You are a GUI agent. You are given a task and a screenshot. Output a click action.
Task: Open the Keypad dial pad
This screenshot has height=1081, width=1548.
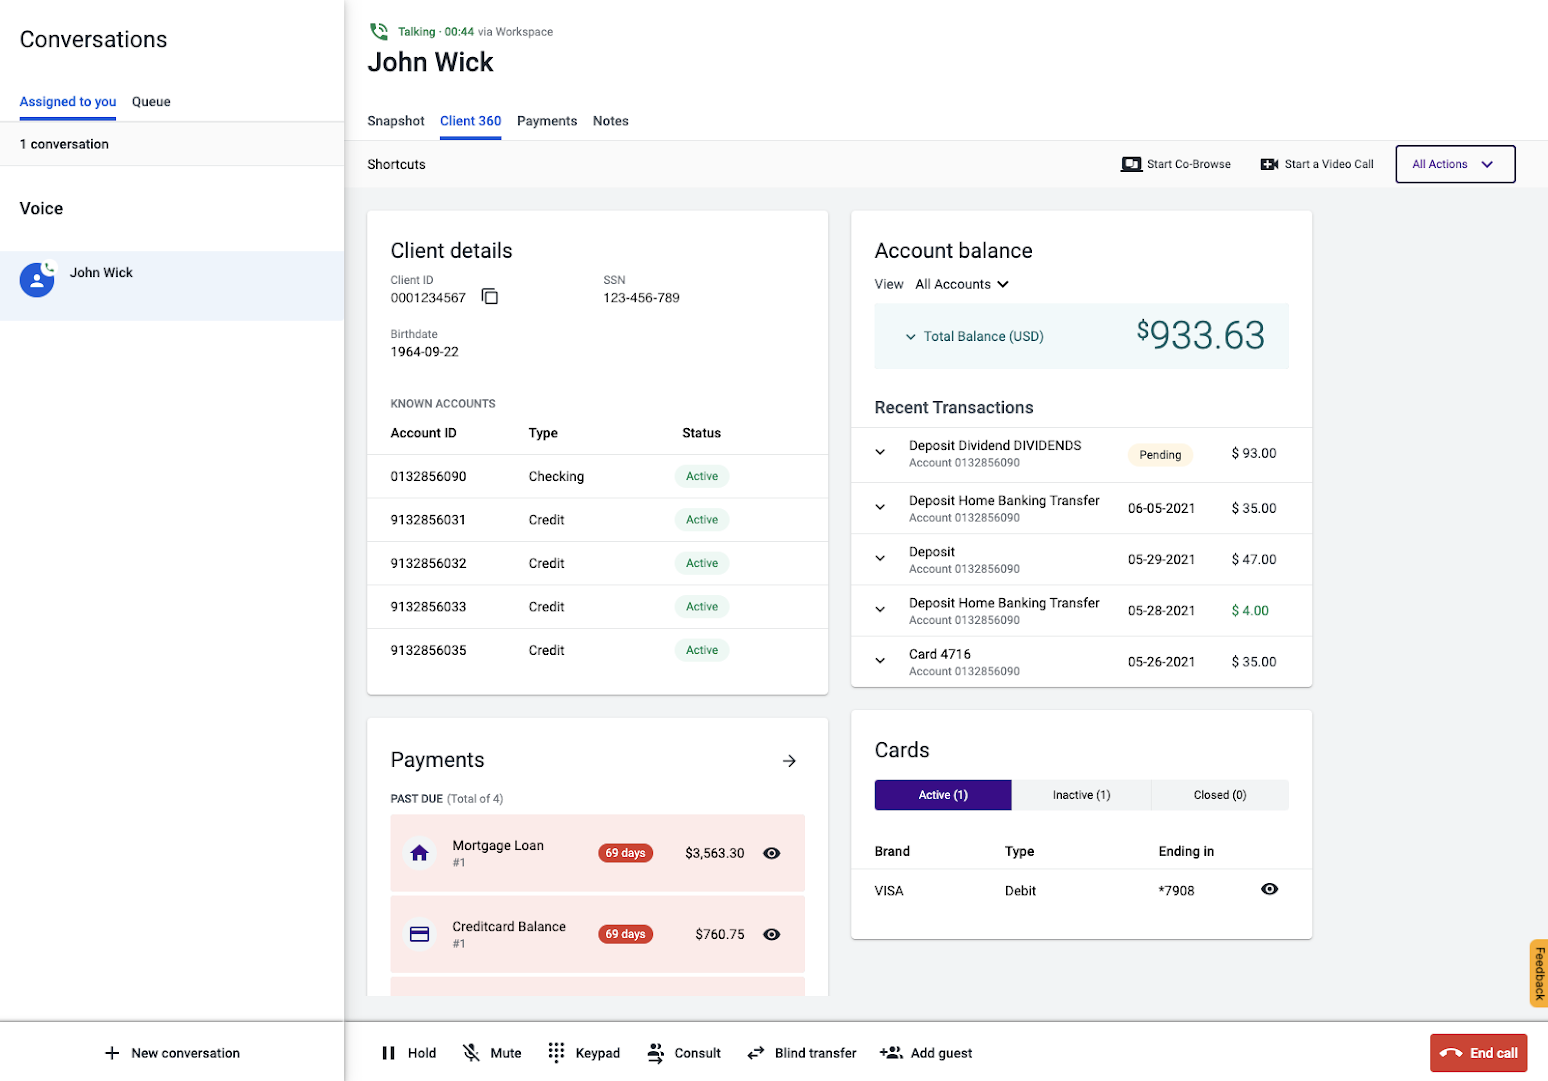tap(584, 1053)
